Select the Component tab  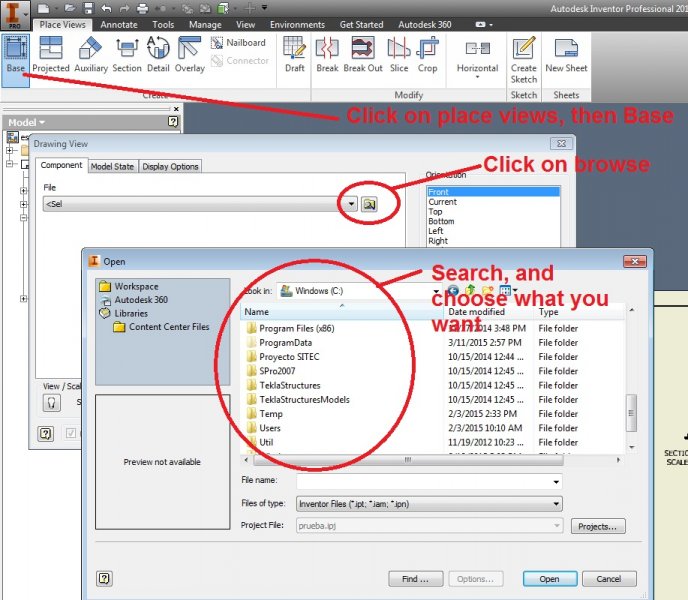[61, 165]
